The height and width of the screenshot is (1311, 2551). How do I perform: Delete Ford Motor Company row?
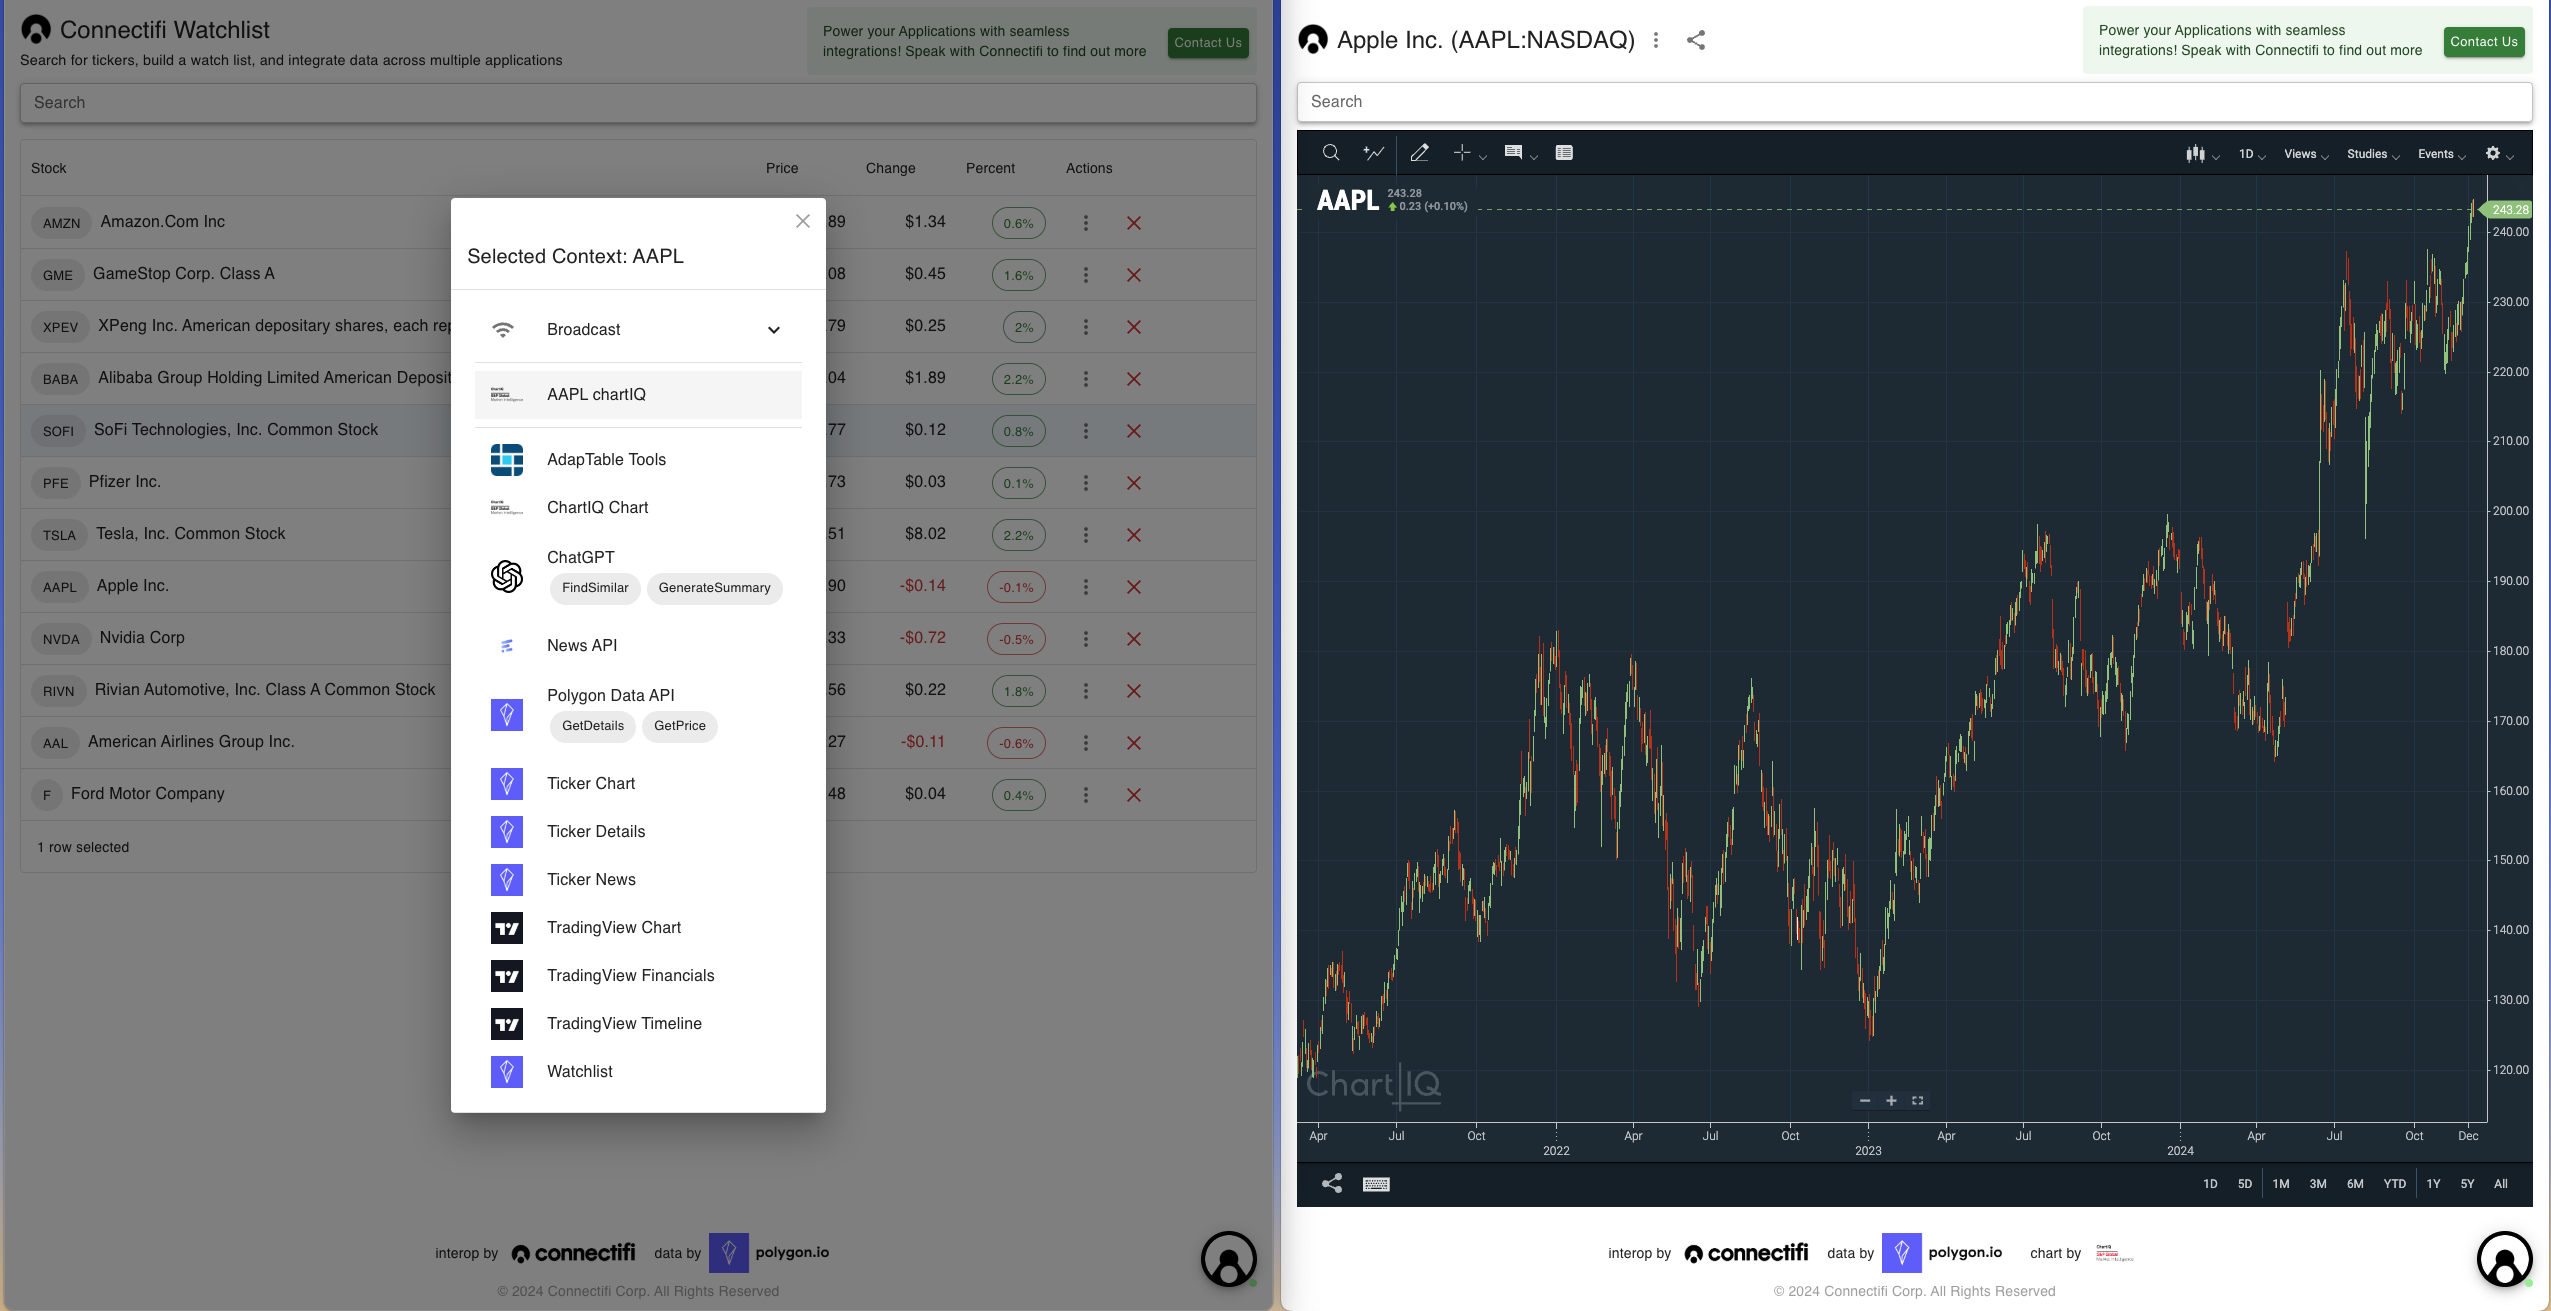[1133, 795]
